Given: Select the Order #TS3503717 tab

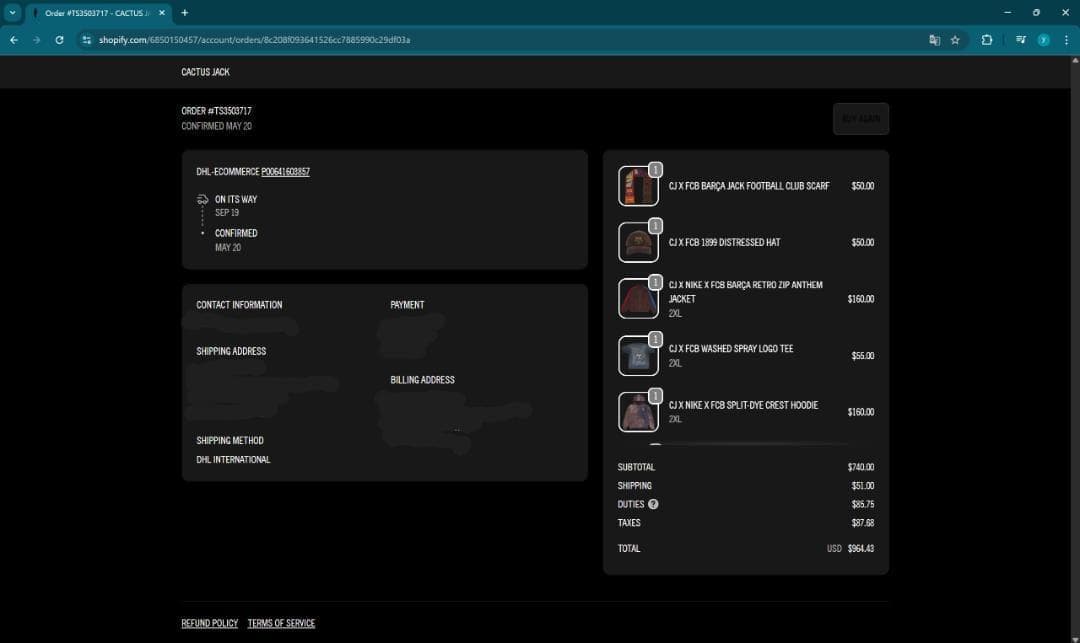Looking at the screenshot, I should click(95, 13).
